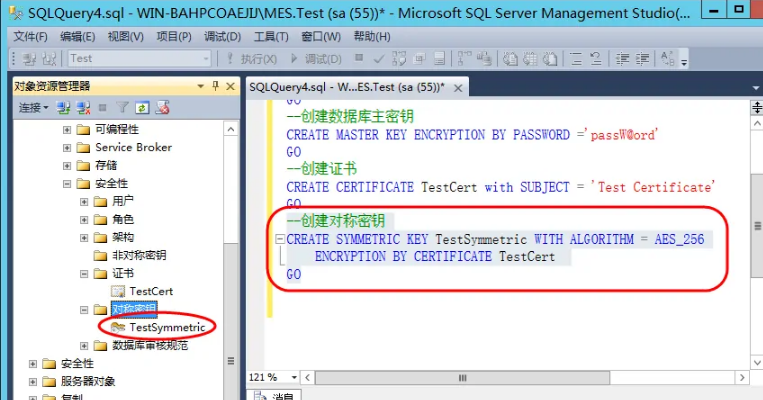Expand the 用户 folder
The height and width of the screenshot is (400, 763).
coord(84,201)
